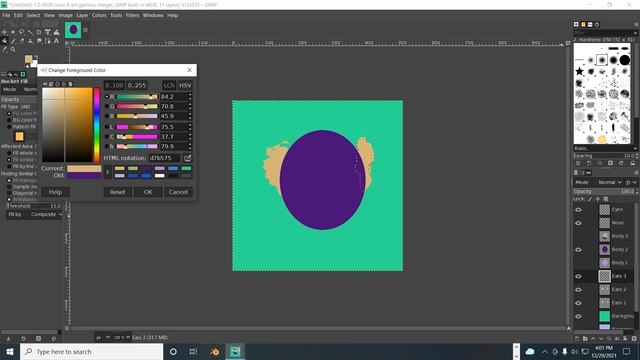This screenshot has height=360, width=640.
Task: Open the Layer menu
Action: [x=82, y=15]
